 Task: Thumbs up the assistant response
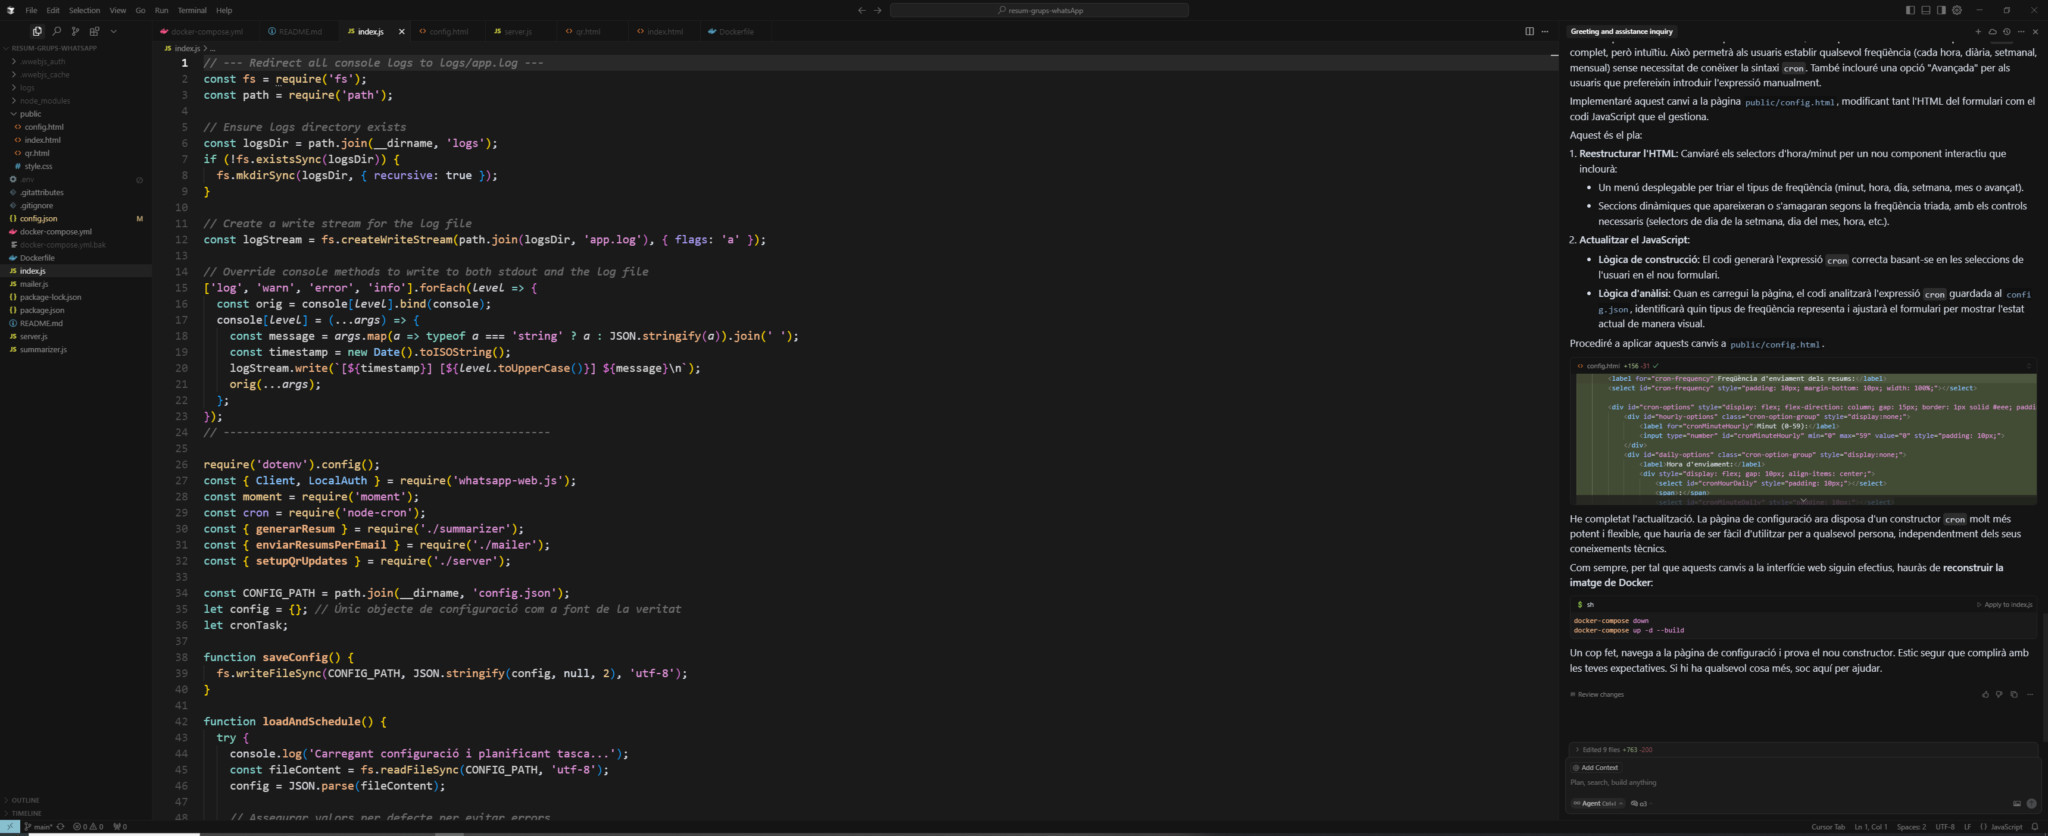[1985, 694]
